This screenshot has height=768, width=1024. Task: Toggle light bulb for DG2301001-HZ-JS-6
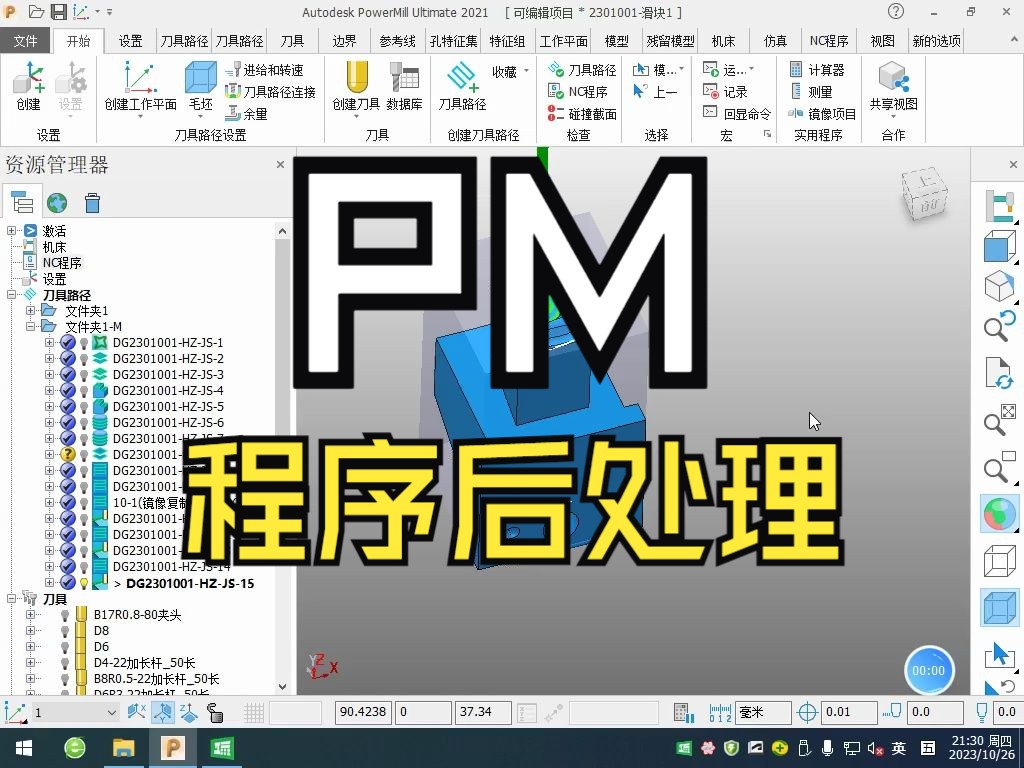(84, 423)
